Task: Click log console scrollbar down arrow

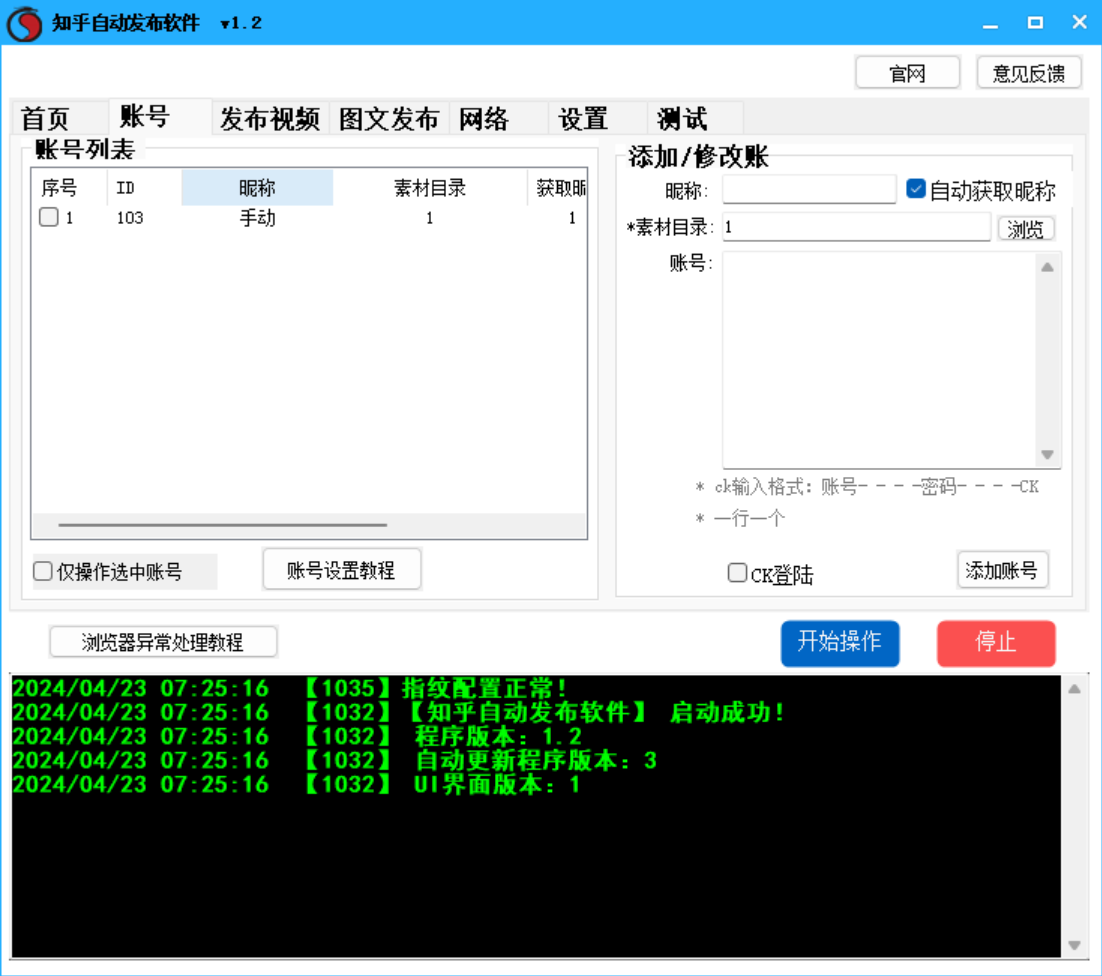Action: point(1075,945)
